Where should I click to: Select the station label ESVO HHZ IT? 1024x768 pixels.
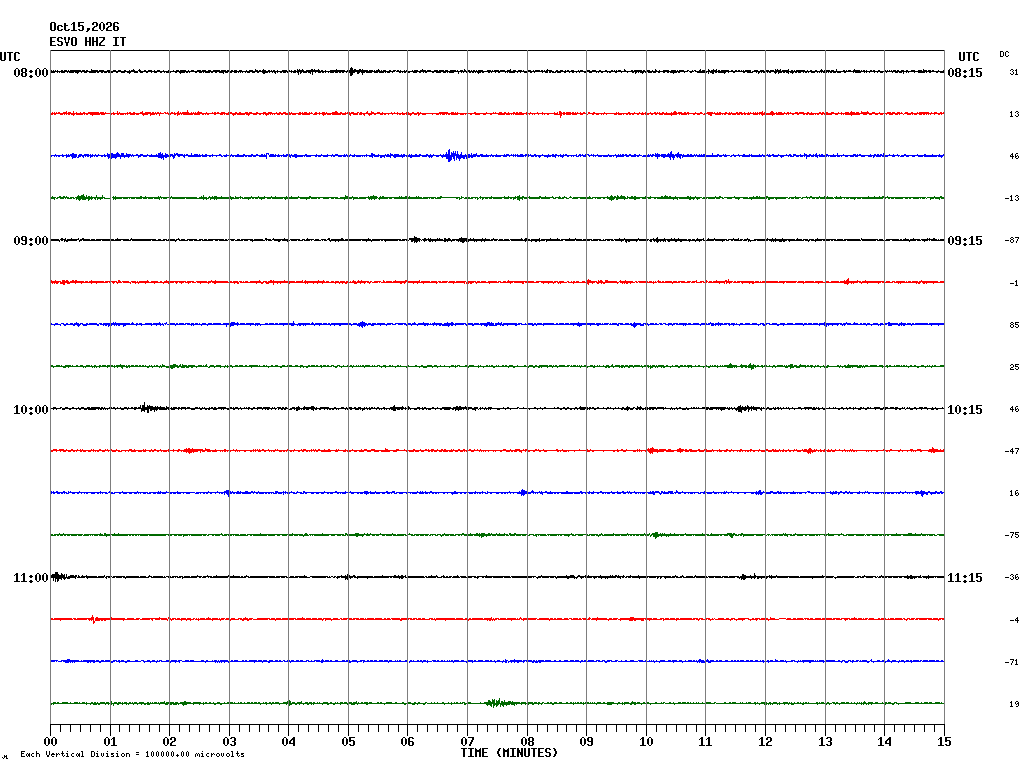click(x=88, y=42)
